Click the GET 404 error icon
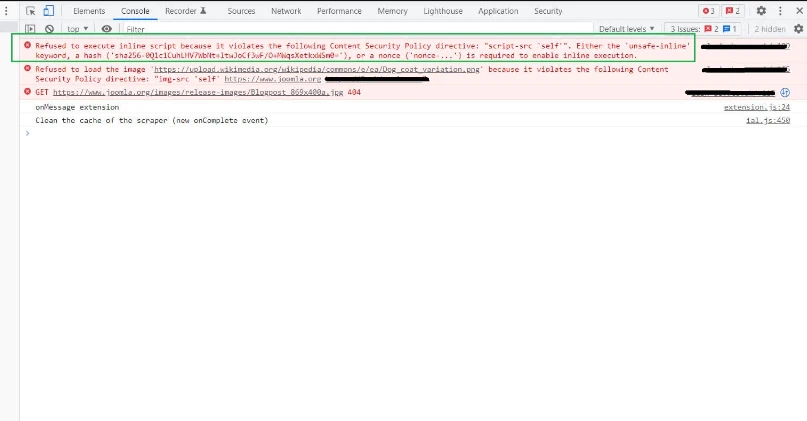This screenshot has height=421, width=807. [27, 92]
